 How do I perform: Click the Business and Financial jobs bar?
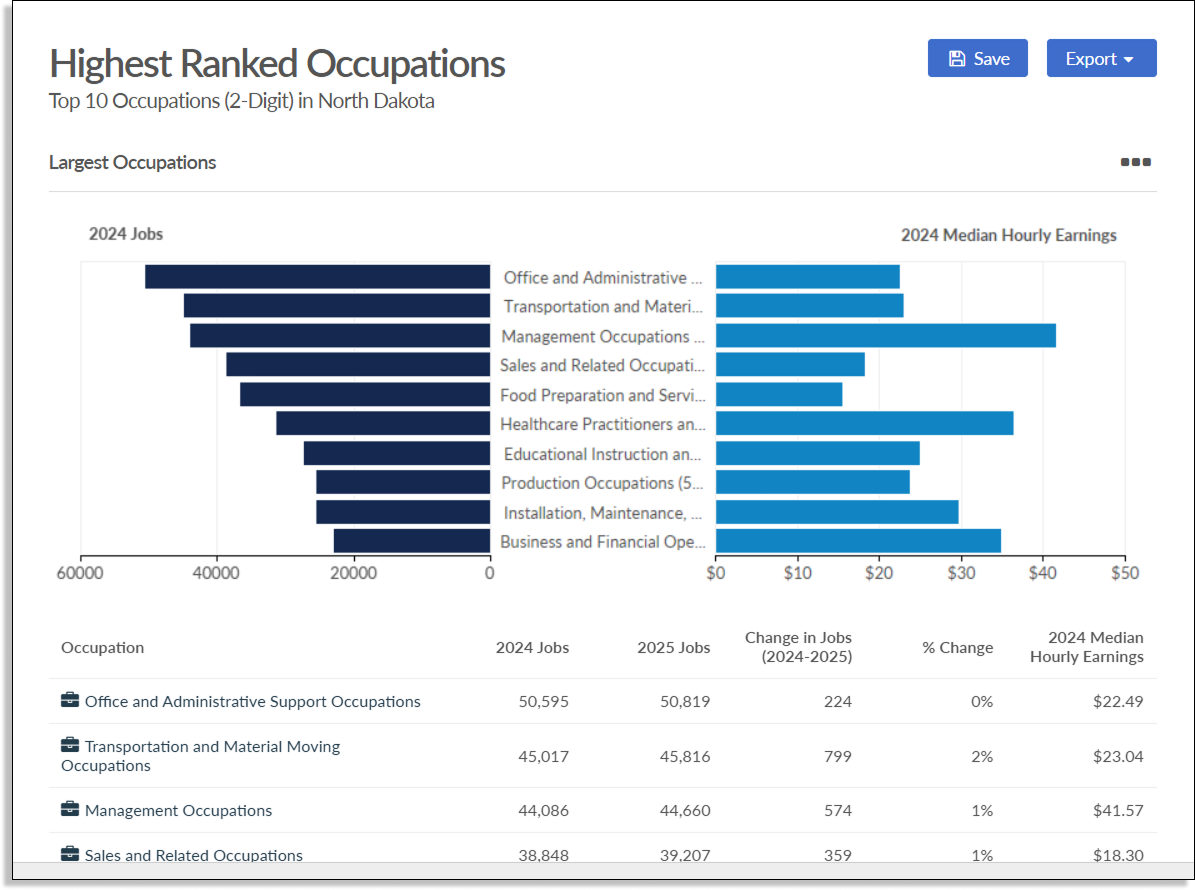coord(411,542)
